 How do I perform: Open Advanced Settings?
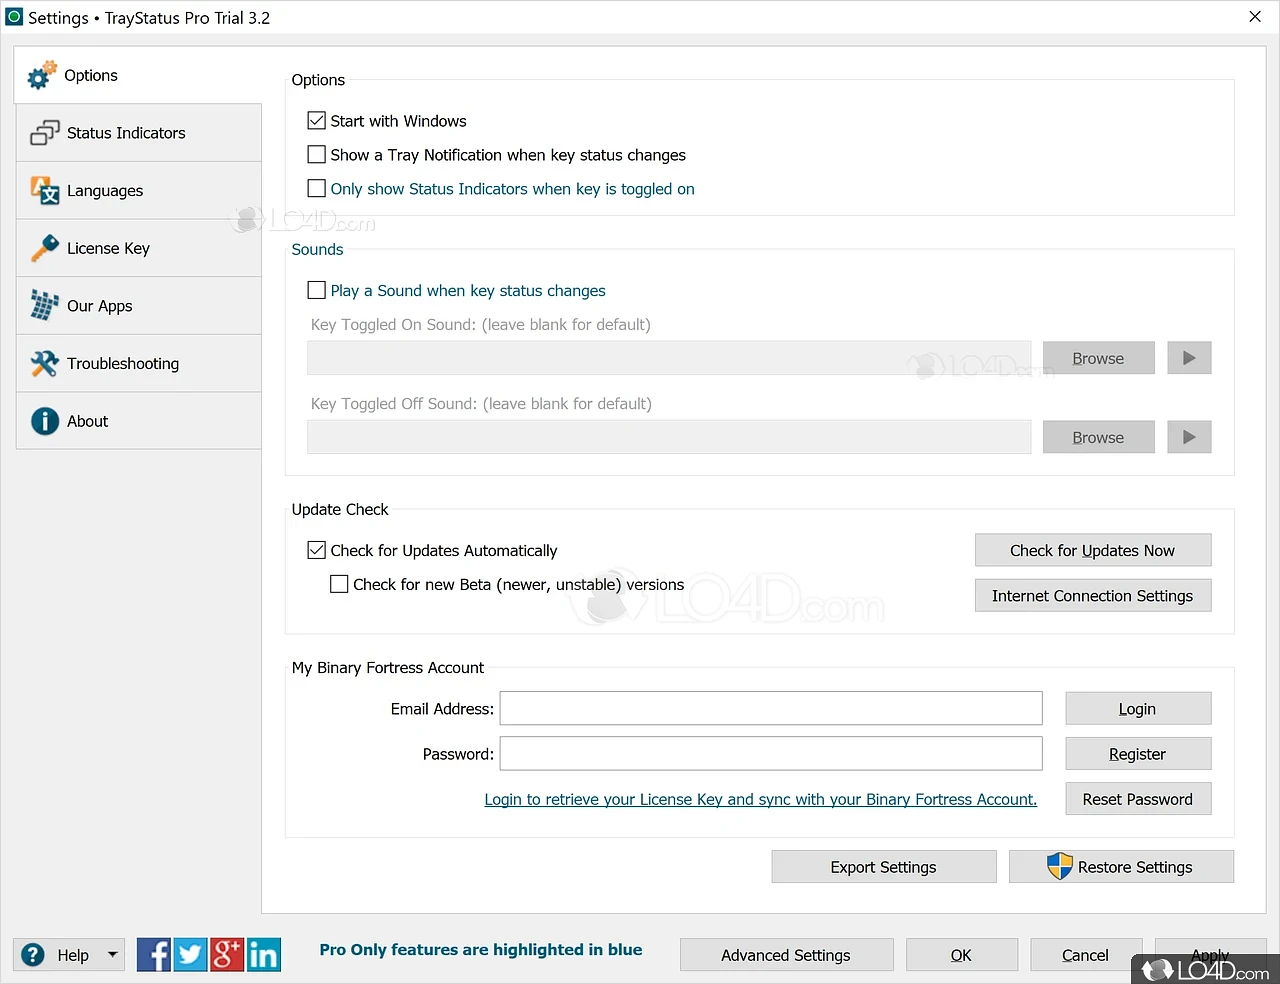tap(786, 955)
